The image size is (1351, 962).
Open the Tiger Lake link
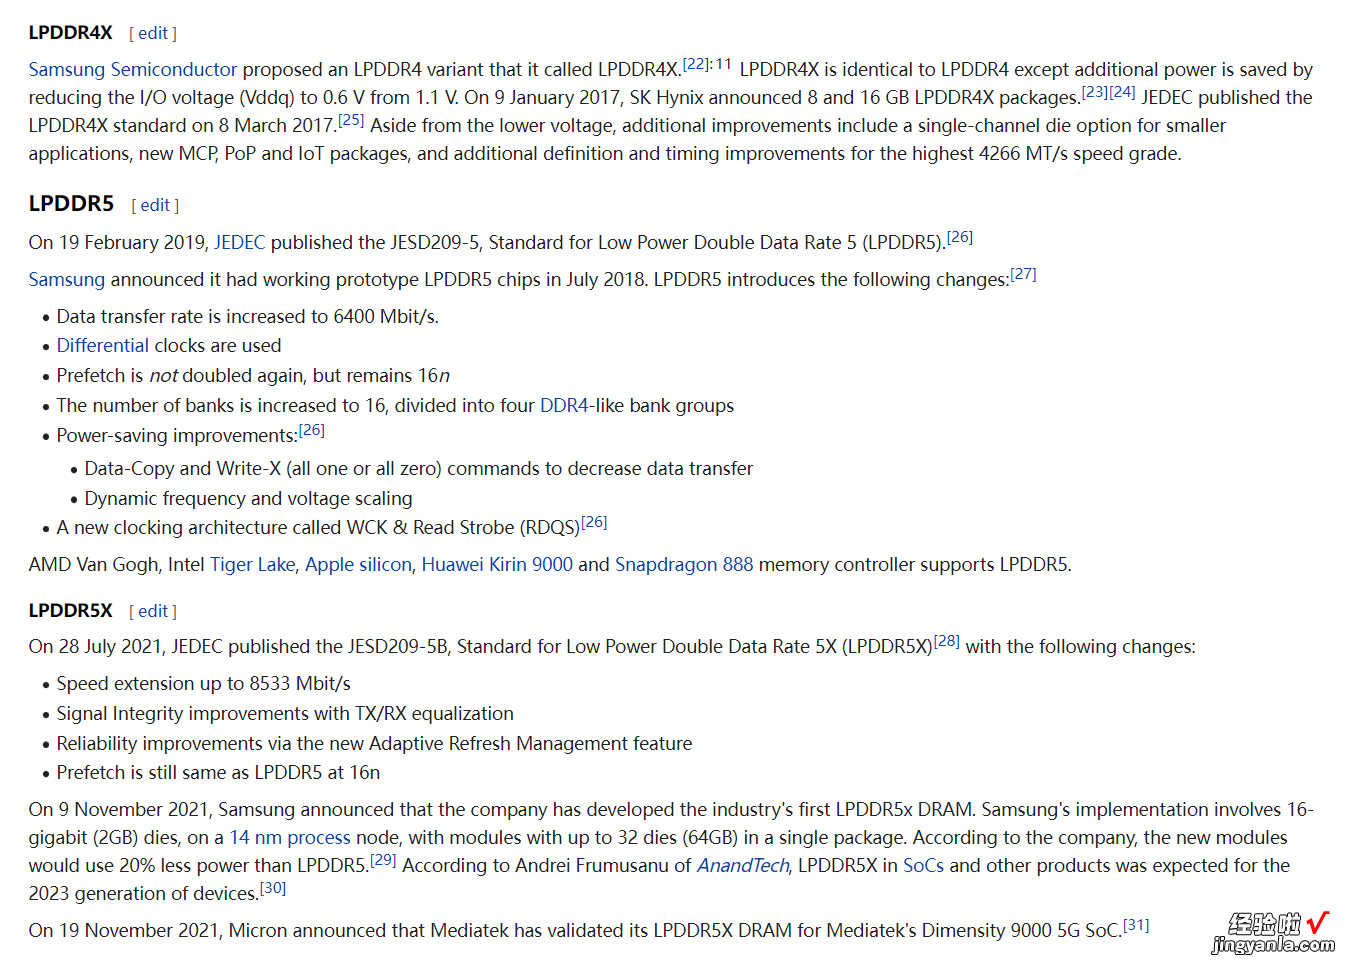coord(253,564)
